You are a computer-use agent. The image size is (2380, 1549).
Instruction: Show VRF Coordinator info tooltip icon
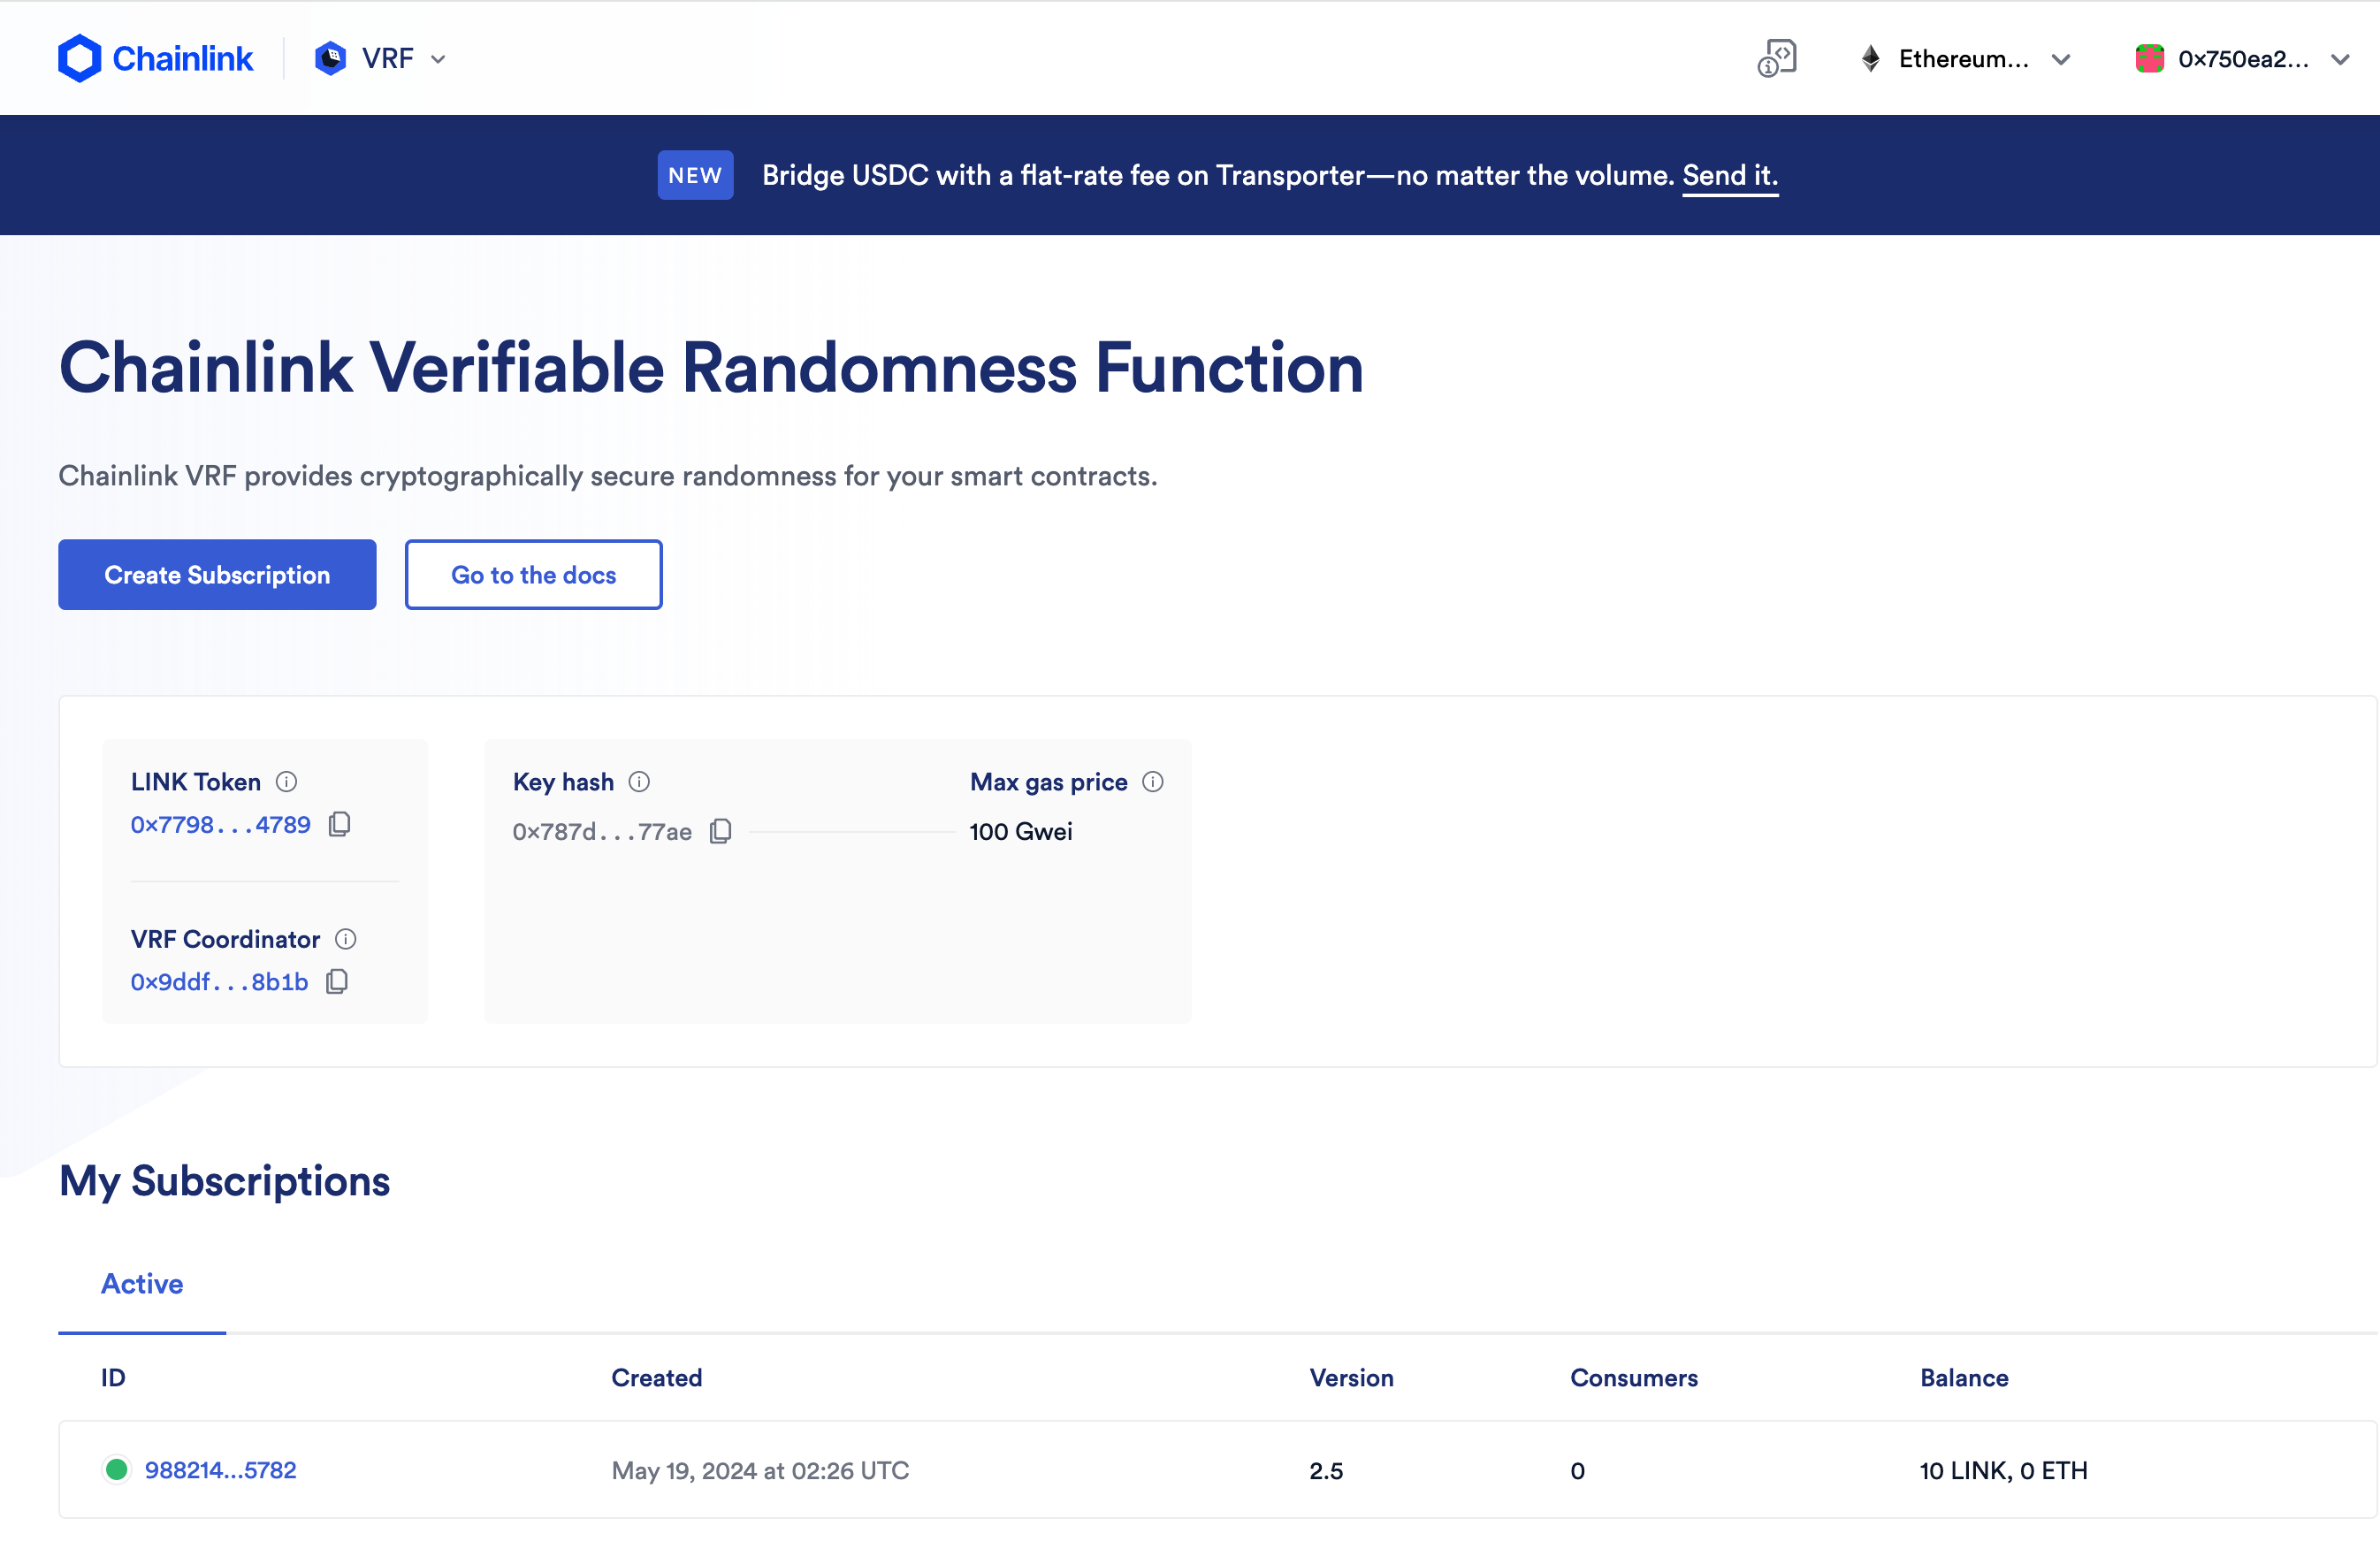pos(345,939)
